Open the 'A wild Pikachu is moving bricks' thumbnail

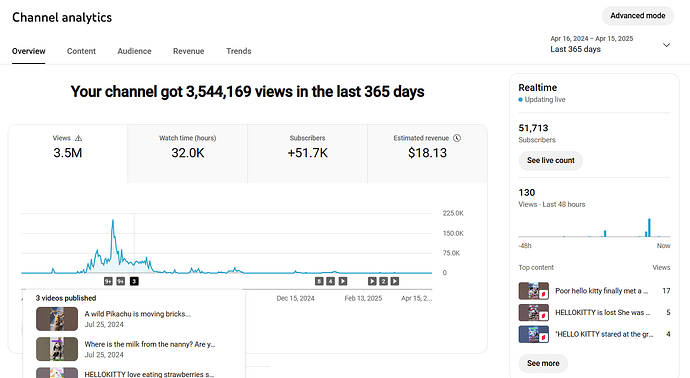tap(57, 319)
